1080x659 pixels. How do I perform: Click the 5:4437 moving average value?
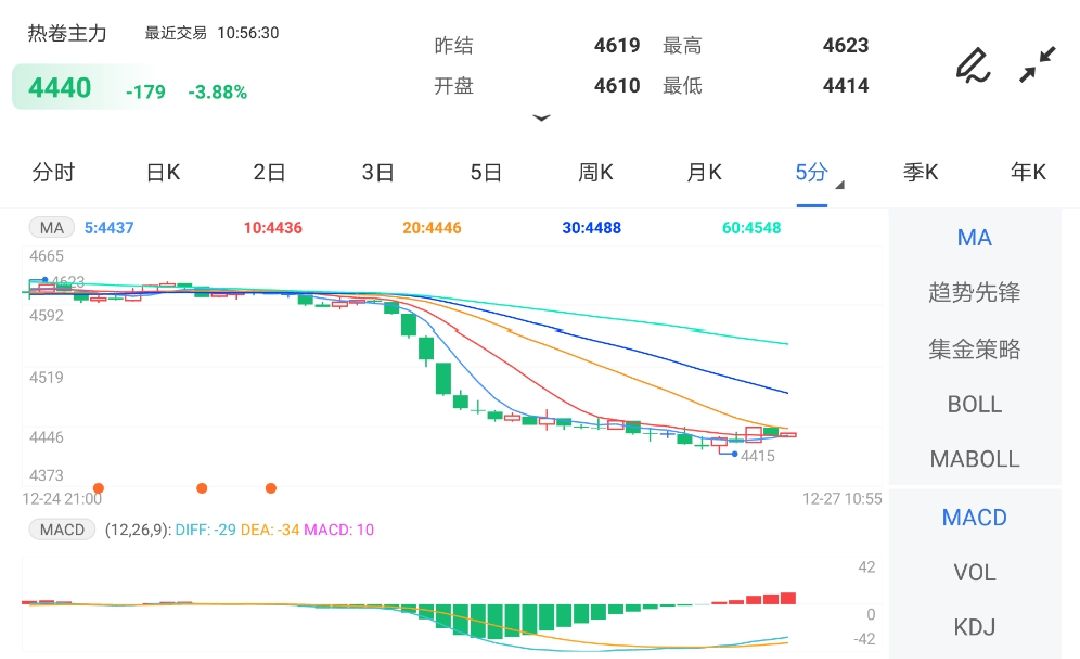109,228
